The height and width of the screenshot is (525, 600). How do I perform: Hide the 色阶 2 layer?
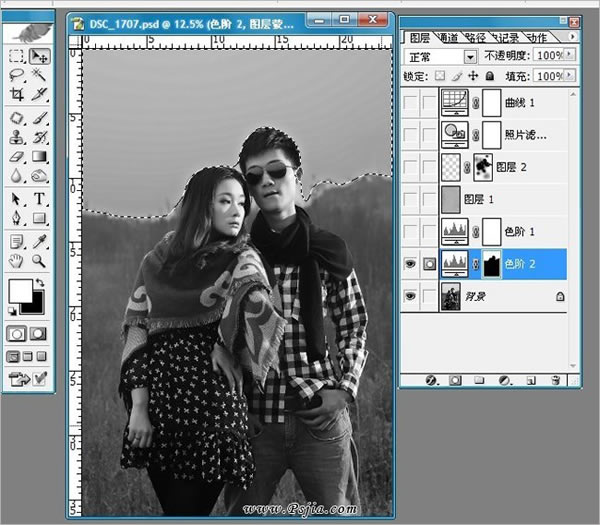tap(410, 264)
